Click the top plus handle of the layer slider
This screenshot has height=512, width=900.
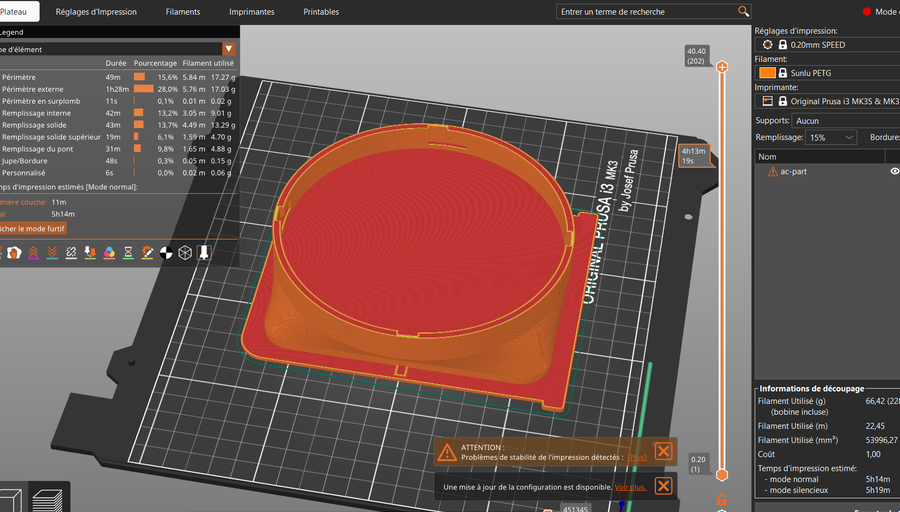(x=722, y=67)
